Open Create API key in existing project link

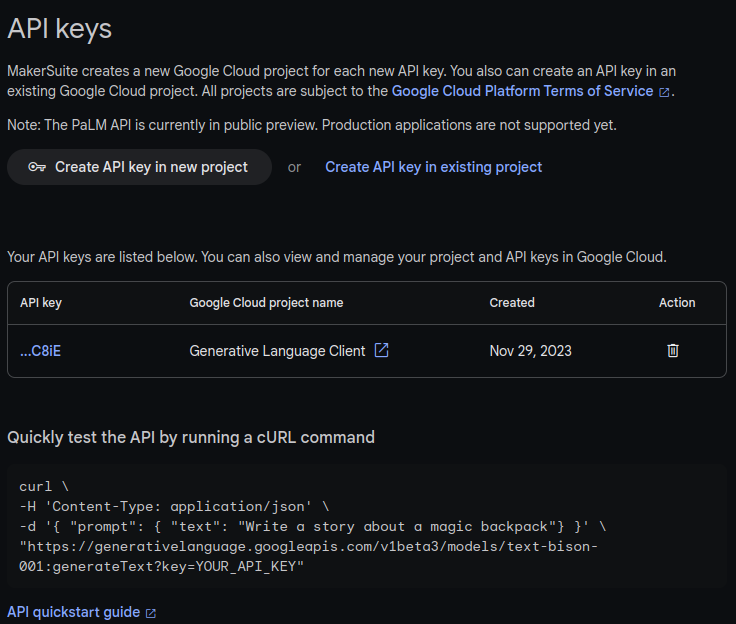(x=433, y=167)
